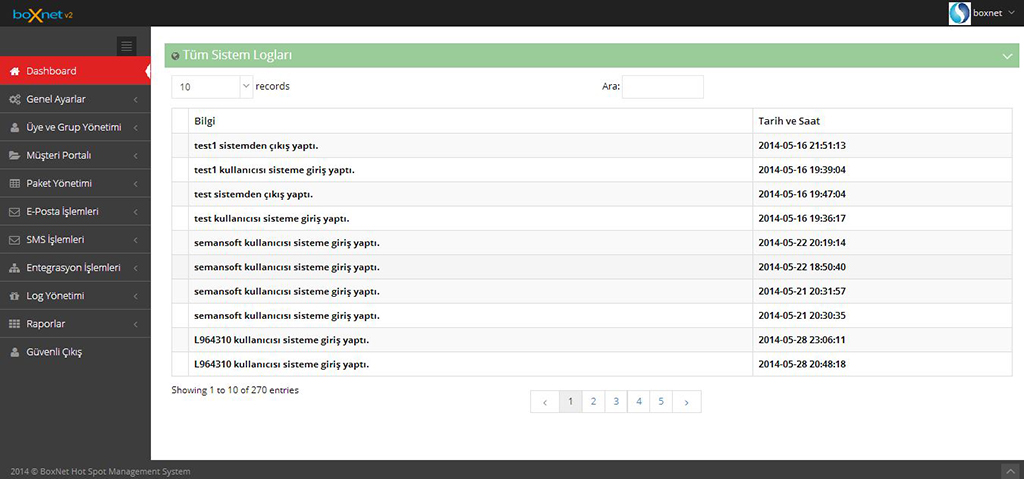Collapse the Tüm Sistem Logları panel chevron
The width and height of the screenshot is (1024, 479).
click(1007, 56)
